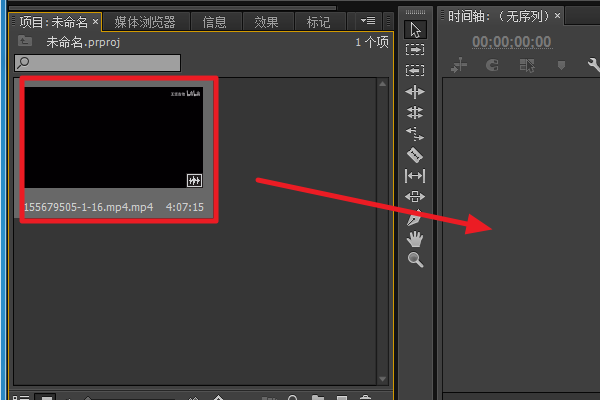Screen dimensions: 600x400
Task: Click the clip duration 4:07:15
Action: 184,207
